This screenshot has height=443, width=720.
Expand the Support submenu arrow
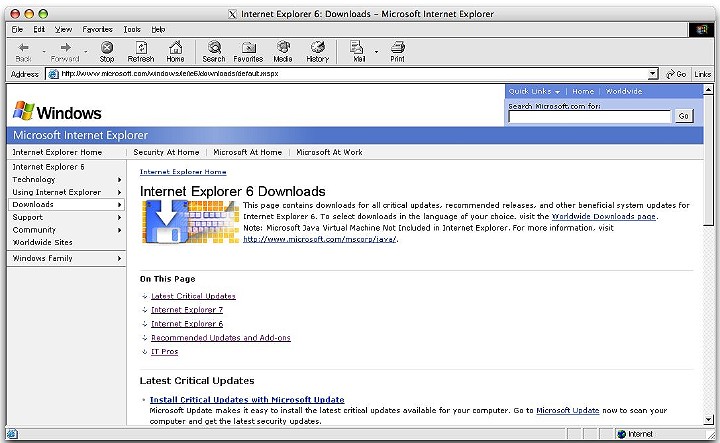119,218
